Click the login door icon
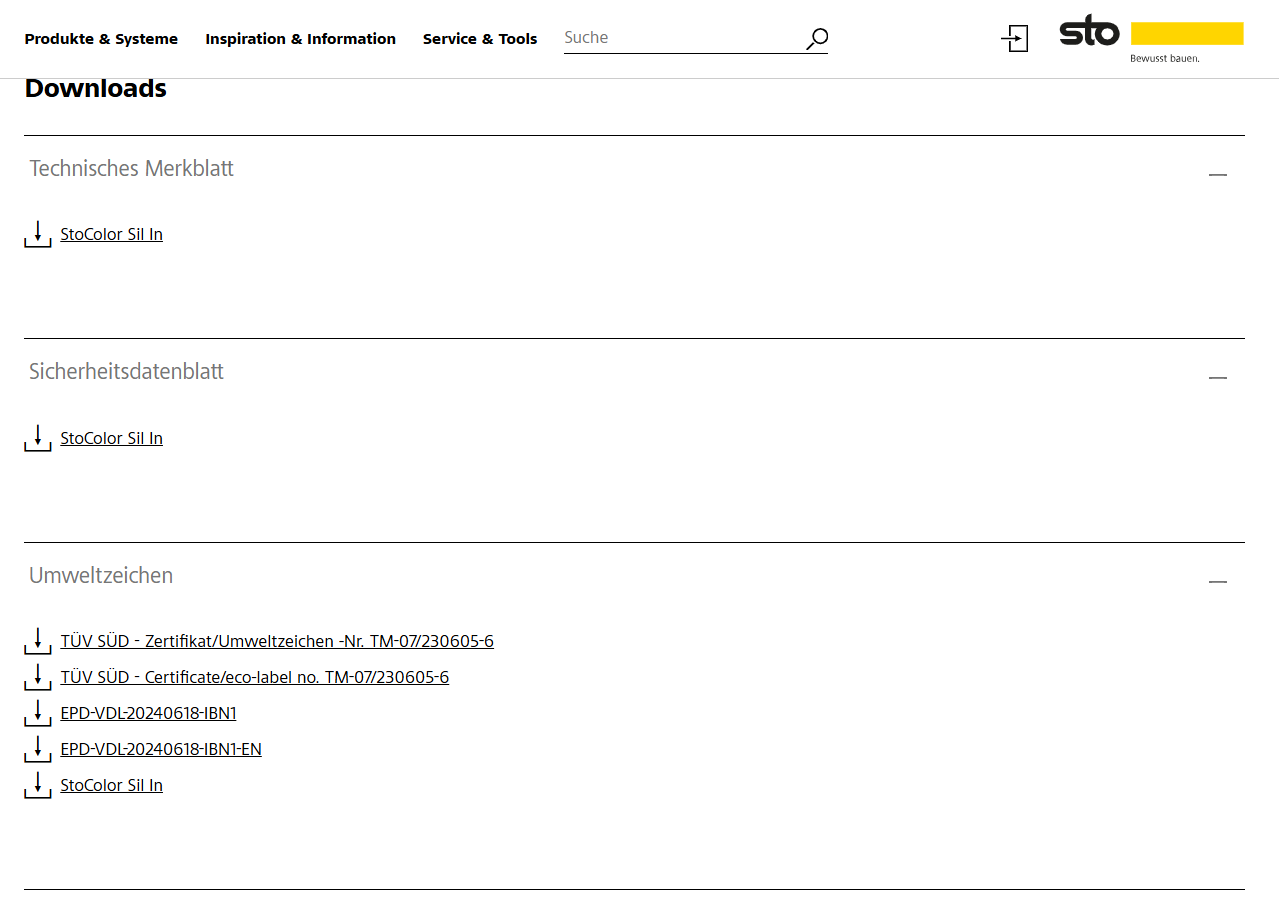Image resolution: width=1279 pixels, height=904 pixels. [1015, 39]
